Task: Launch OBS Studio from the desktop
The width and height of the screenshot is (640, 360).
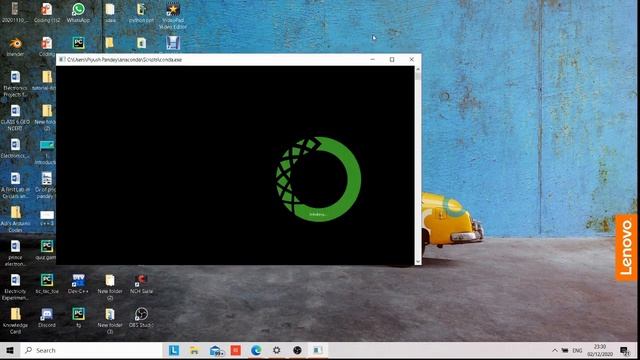Action: tap(141, 318)
